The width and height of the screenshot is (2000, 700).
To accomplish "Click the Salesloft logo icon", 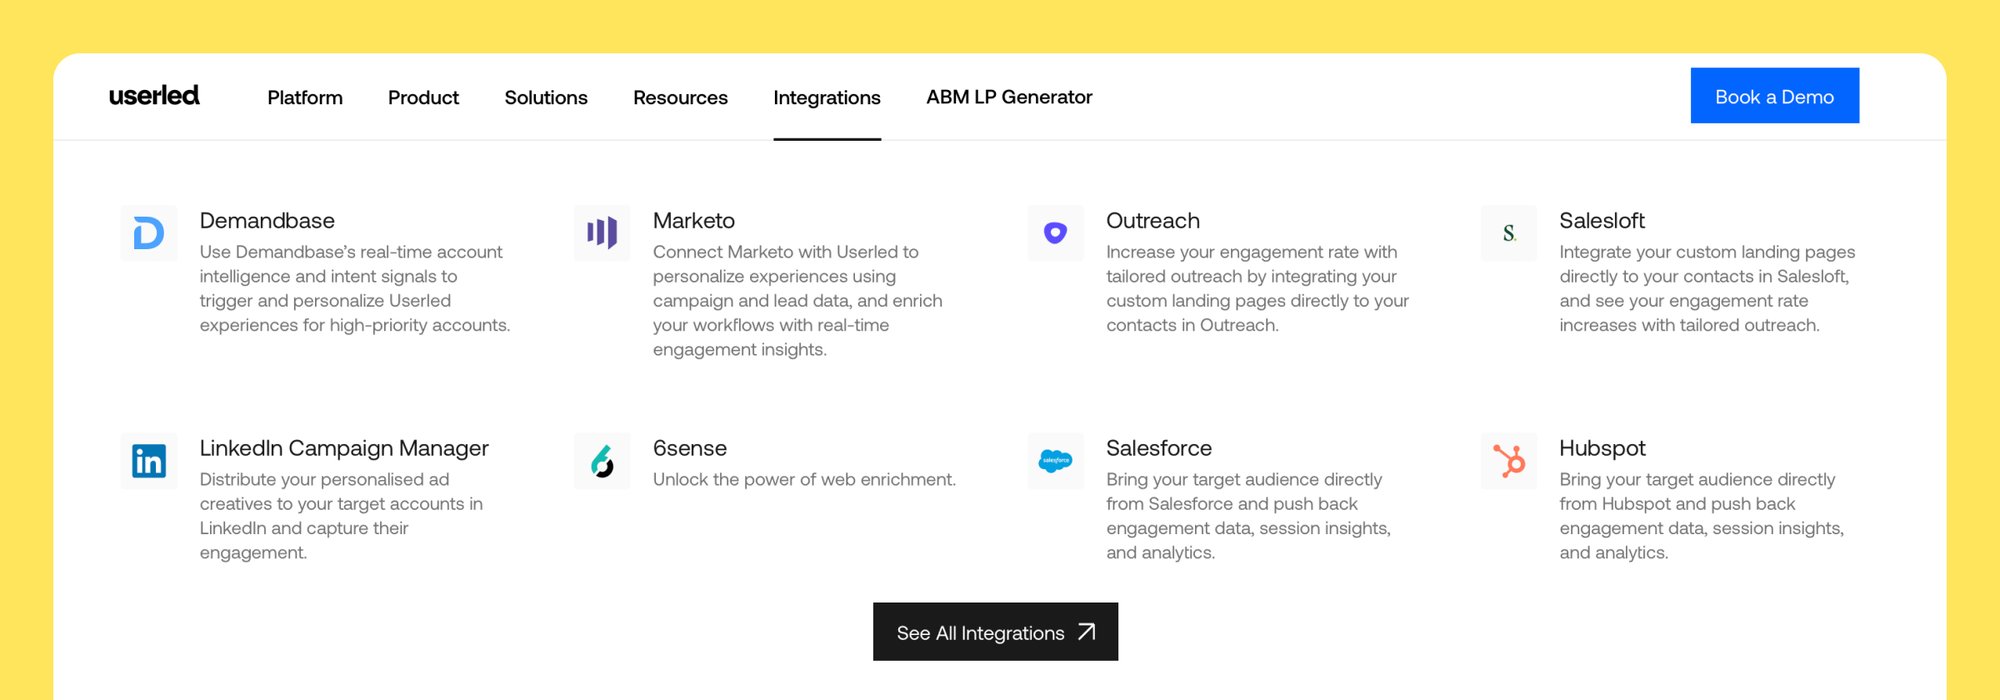I will [x=1509, y=233].
